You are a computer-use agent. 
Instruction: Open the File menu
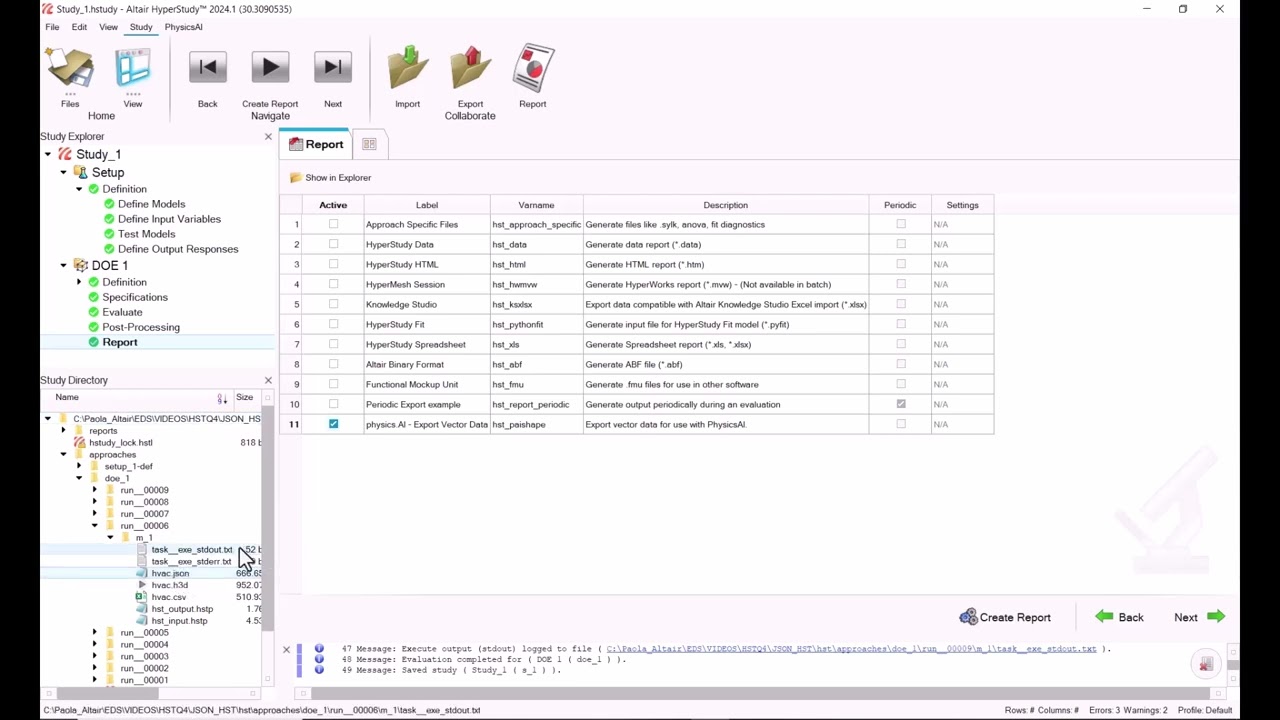click(x=52, y=27)
